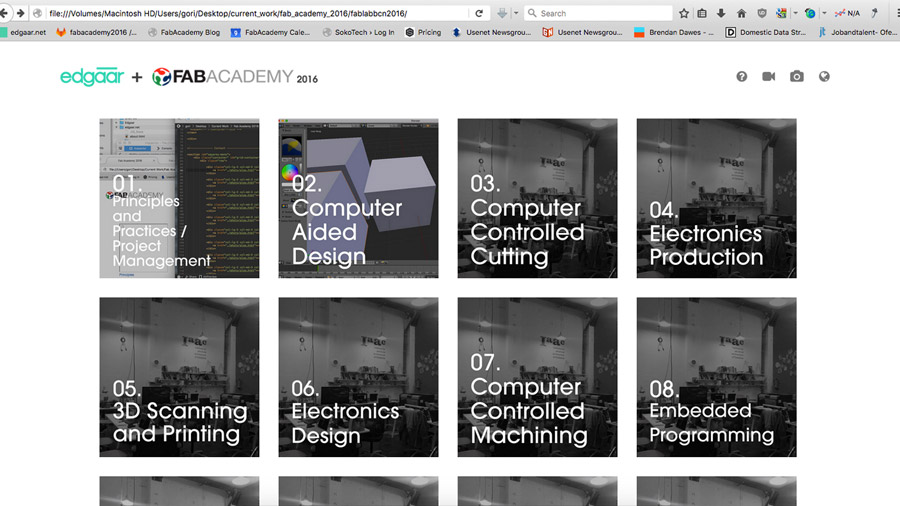Viewport: 900px width, 506px height.
Task: Bookmark this page with the star icon
Action: tap(684, 13)
